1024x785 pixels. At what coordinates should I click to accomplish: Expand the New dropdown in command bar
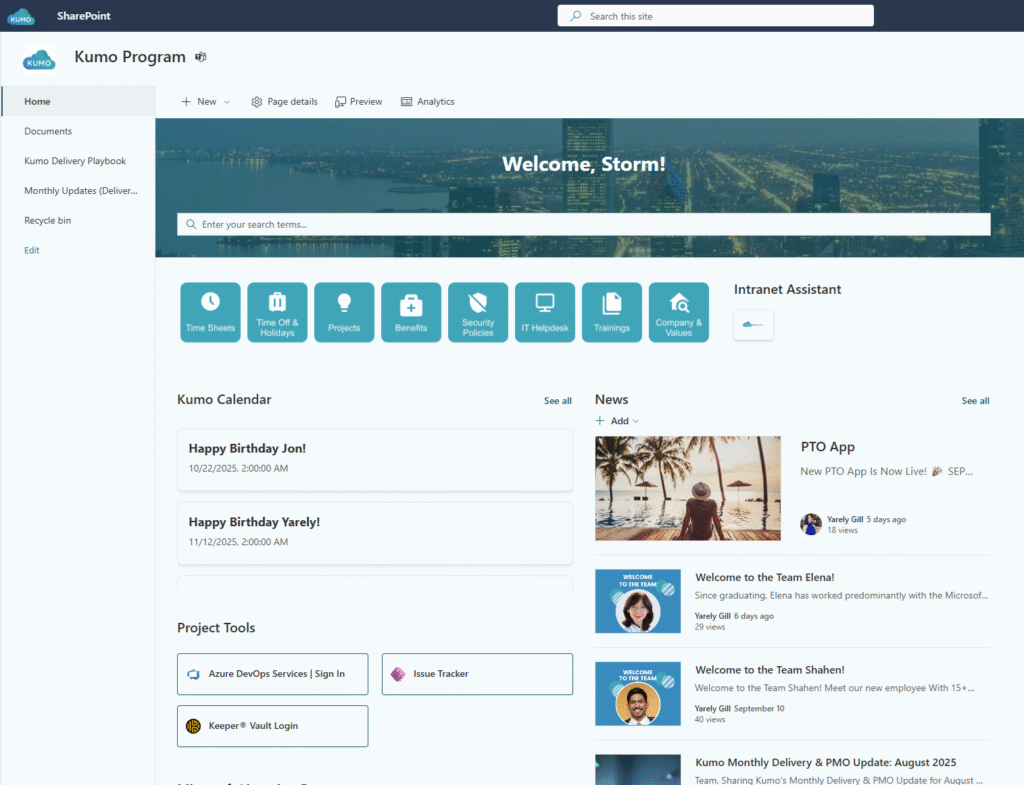(x=206, y=102)
